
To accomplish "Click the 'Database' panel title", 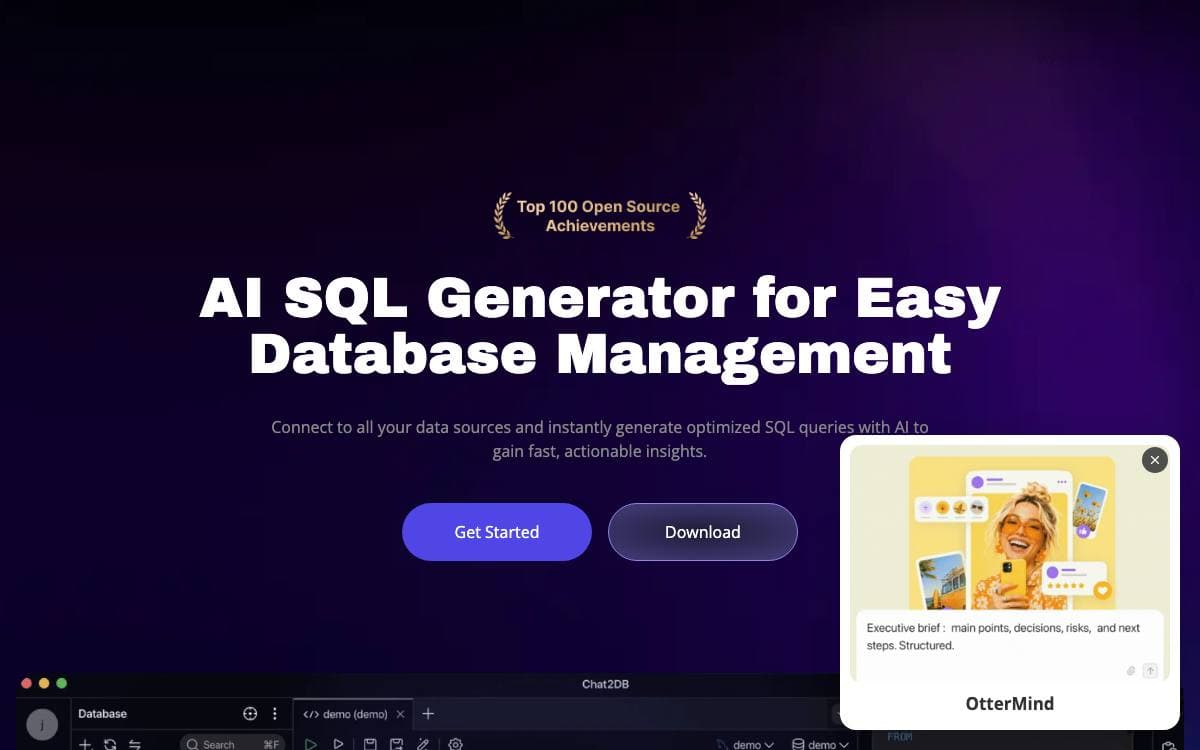I will (x=102, y=714).
